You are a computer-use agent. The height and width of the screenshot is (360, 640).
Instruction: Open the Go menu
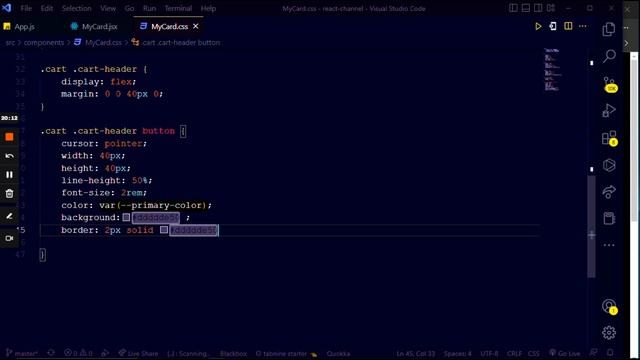point(129,8)
